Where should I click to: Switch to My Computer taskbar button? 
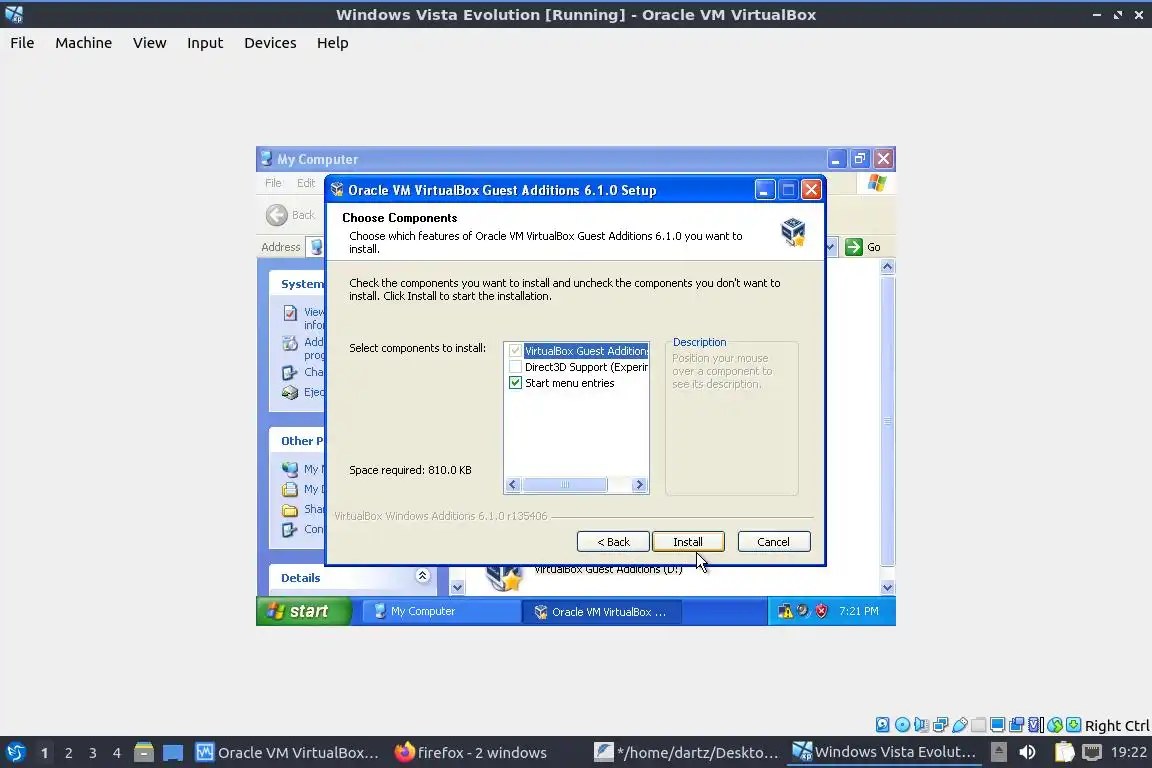[441, 611]
